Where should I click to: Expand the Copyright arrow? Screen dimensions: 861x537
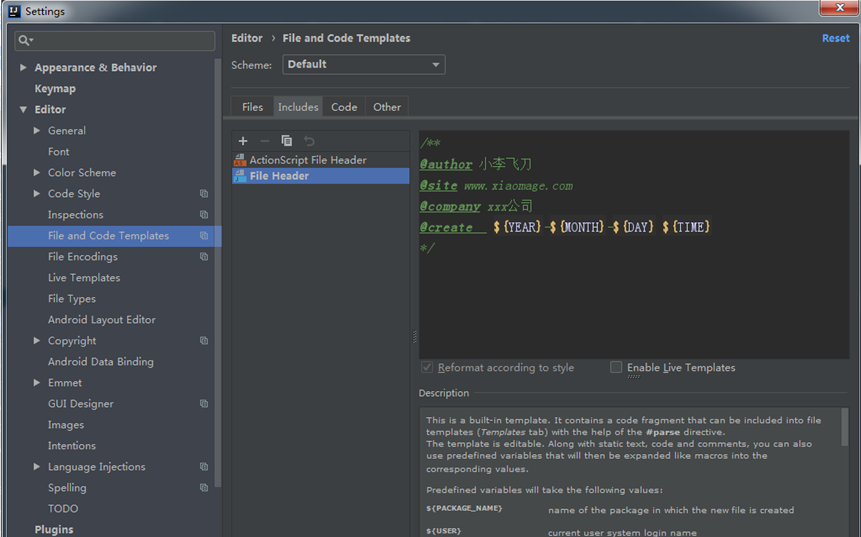click(37, 340)
